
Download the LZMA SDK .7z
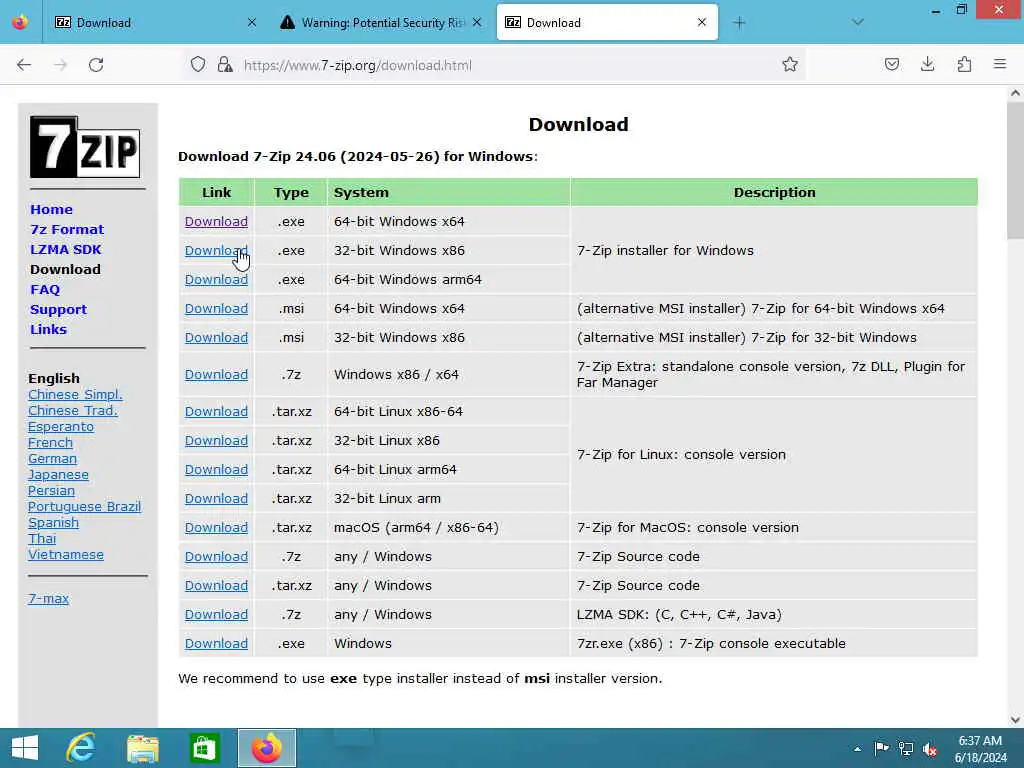pos(216,615)
